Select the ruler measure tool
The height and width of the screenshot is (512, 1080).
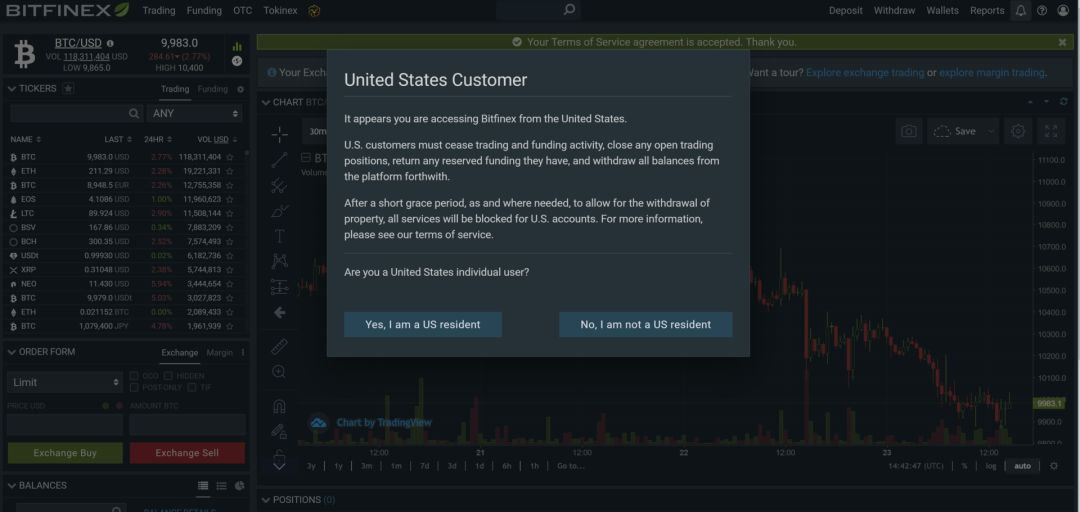click(x=279, y=346)
